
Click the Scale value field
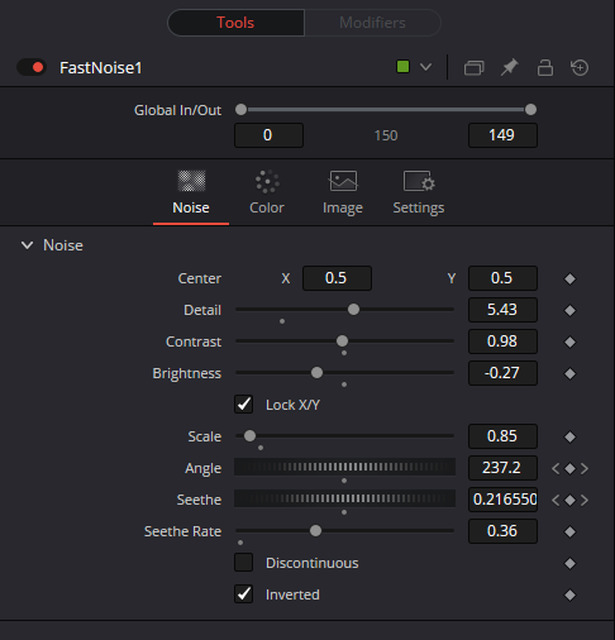point(502,436)
